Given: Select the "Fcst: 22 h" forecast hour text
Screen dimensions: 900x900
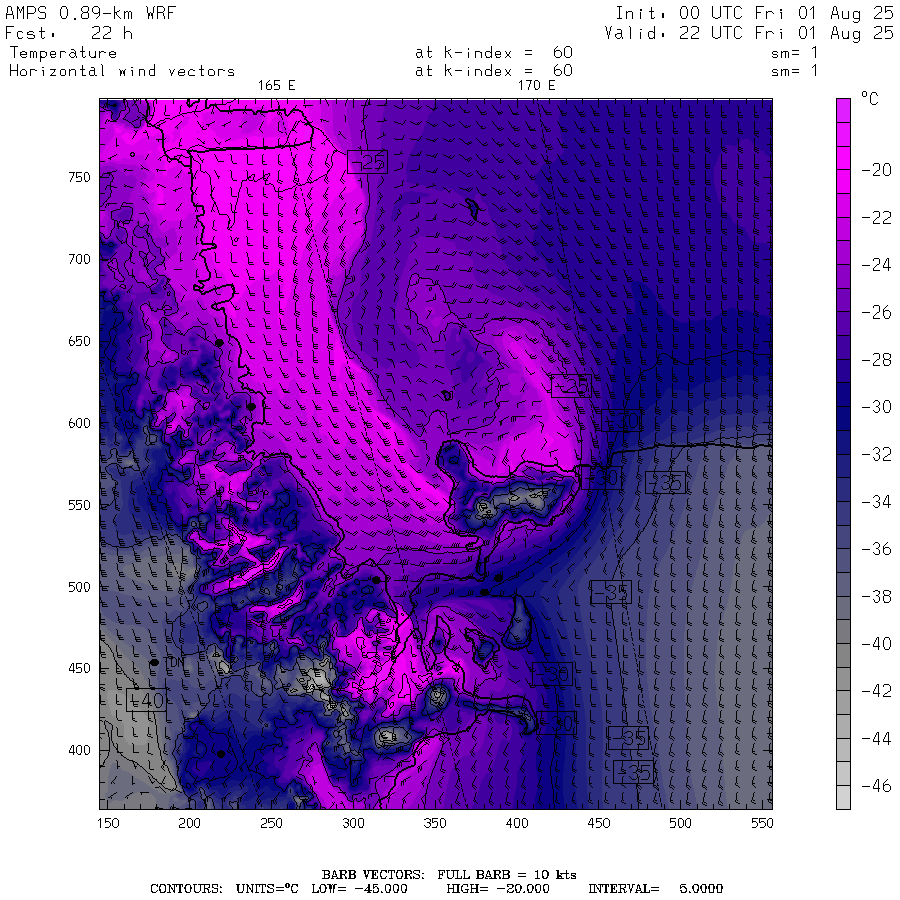Looking at the screenshot, I should (69, 33).
